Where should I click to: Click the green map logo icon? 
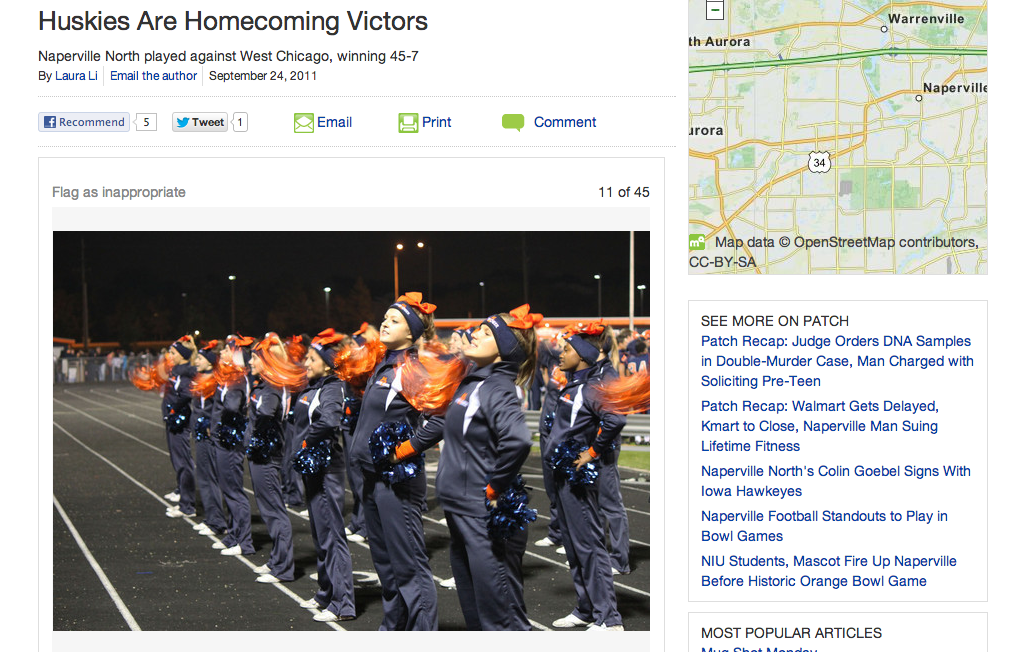[x=697, y=242]
